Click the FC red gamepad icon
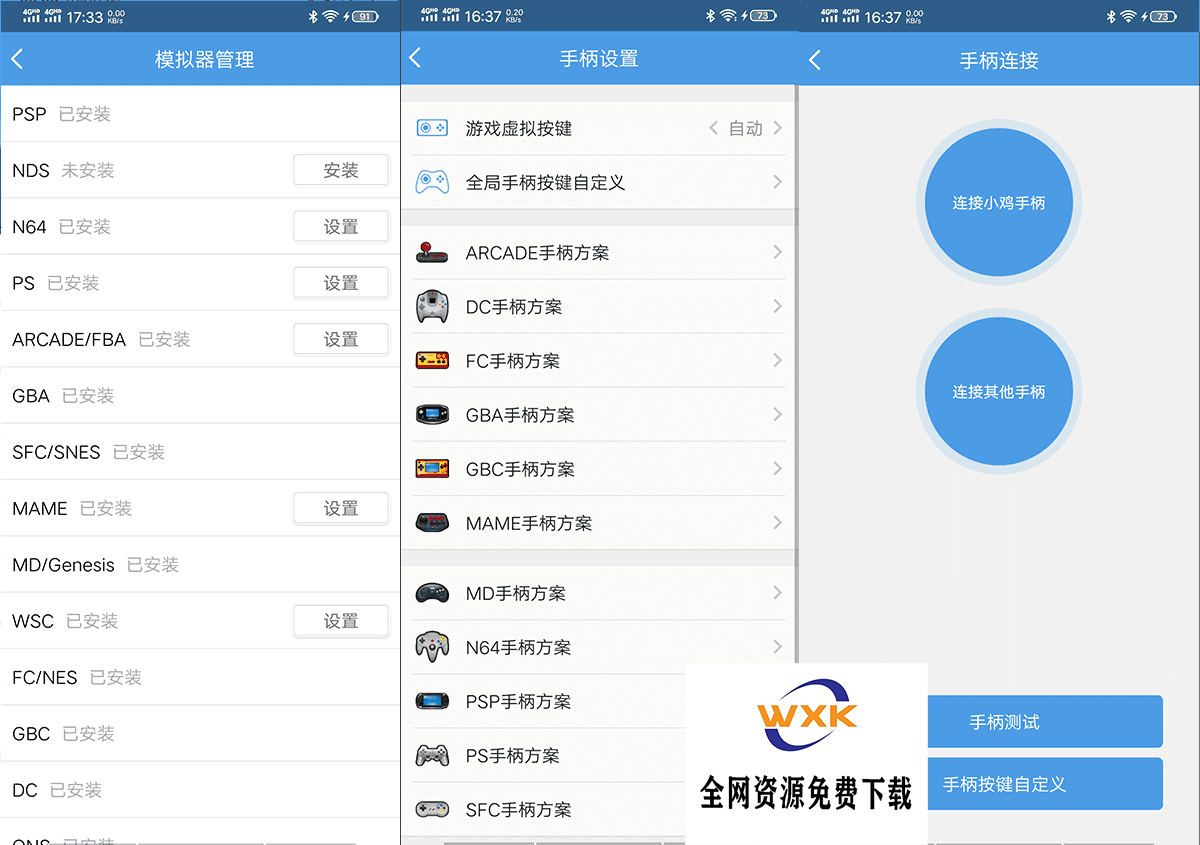 pos(432,361)
